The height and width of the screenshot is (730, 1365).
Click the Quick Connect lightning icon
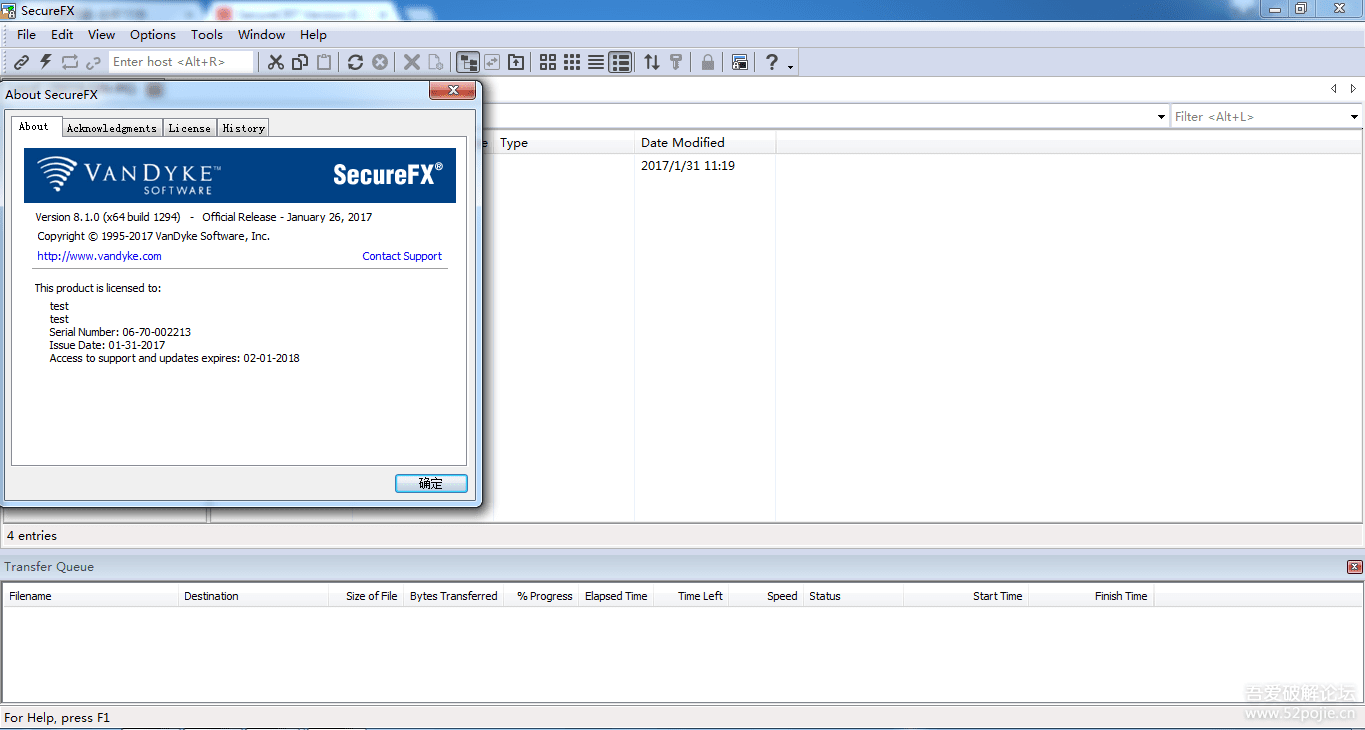tap(45, 62)
